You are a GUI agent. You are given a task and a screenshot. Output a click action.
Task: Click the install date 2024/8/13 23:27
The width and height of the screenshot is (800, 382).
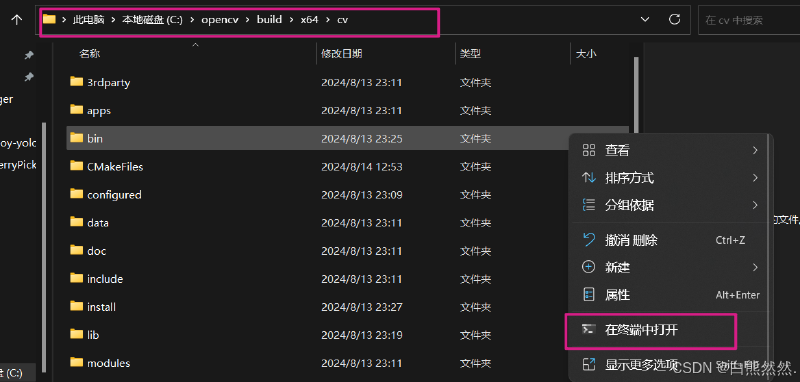pos(362,307)
